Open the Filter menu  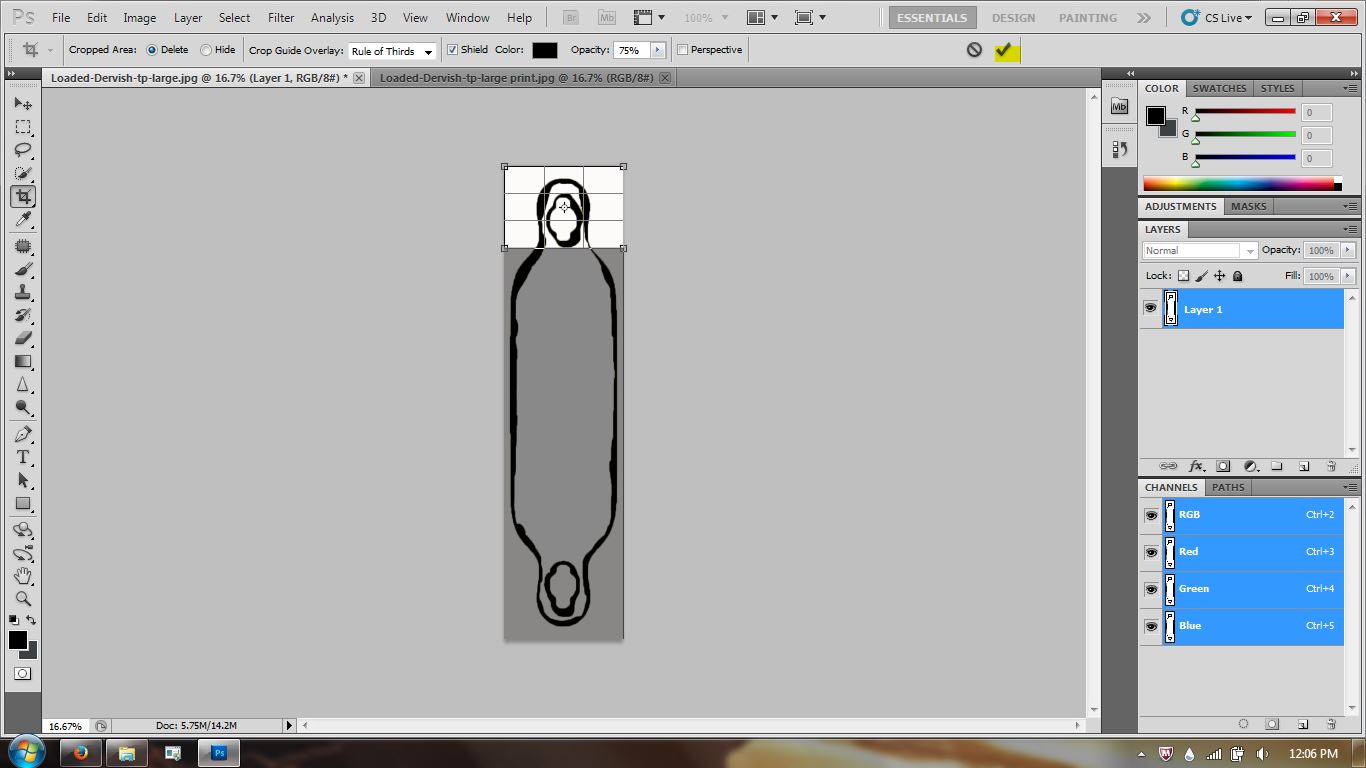[280, 17]
